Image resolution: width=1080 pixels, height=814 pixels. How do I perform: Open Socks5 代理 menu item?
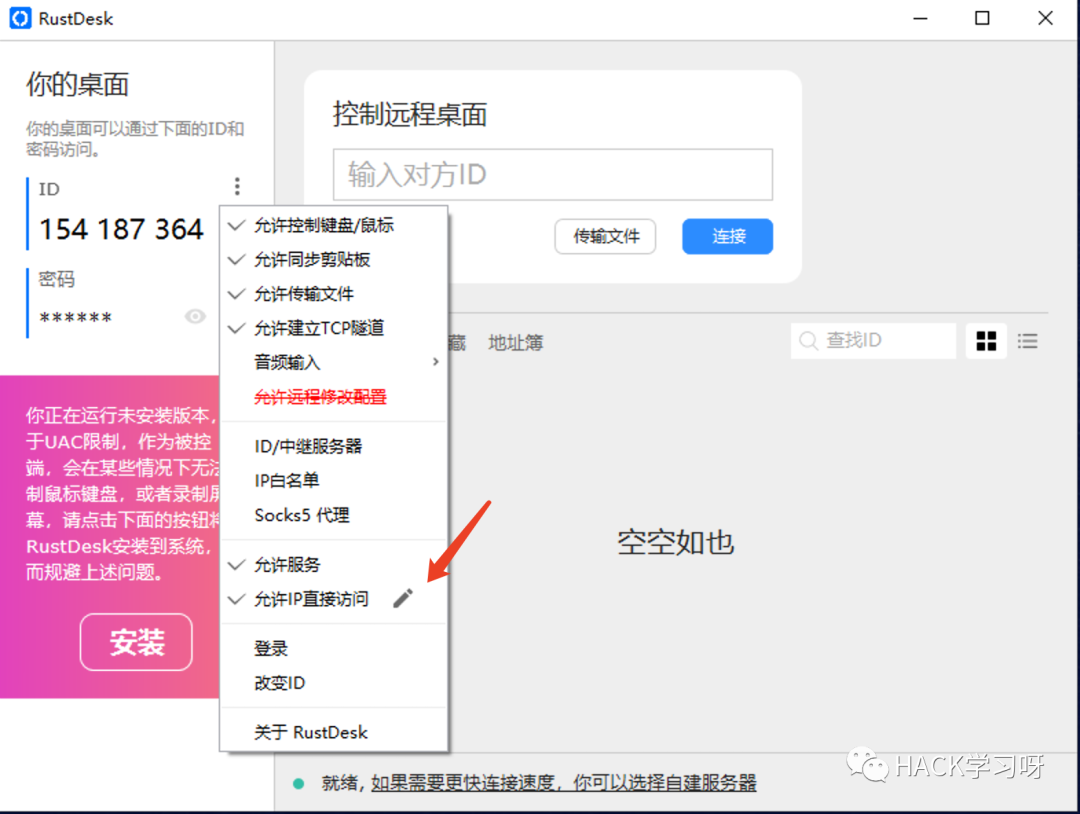pyautogui.click(x=334, y=515)
